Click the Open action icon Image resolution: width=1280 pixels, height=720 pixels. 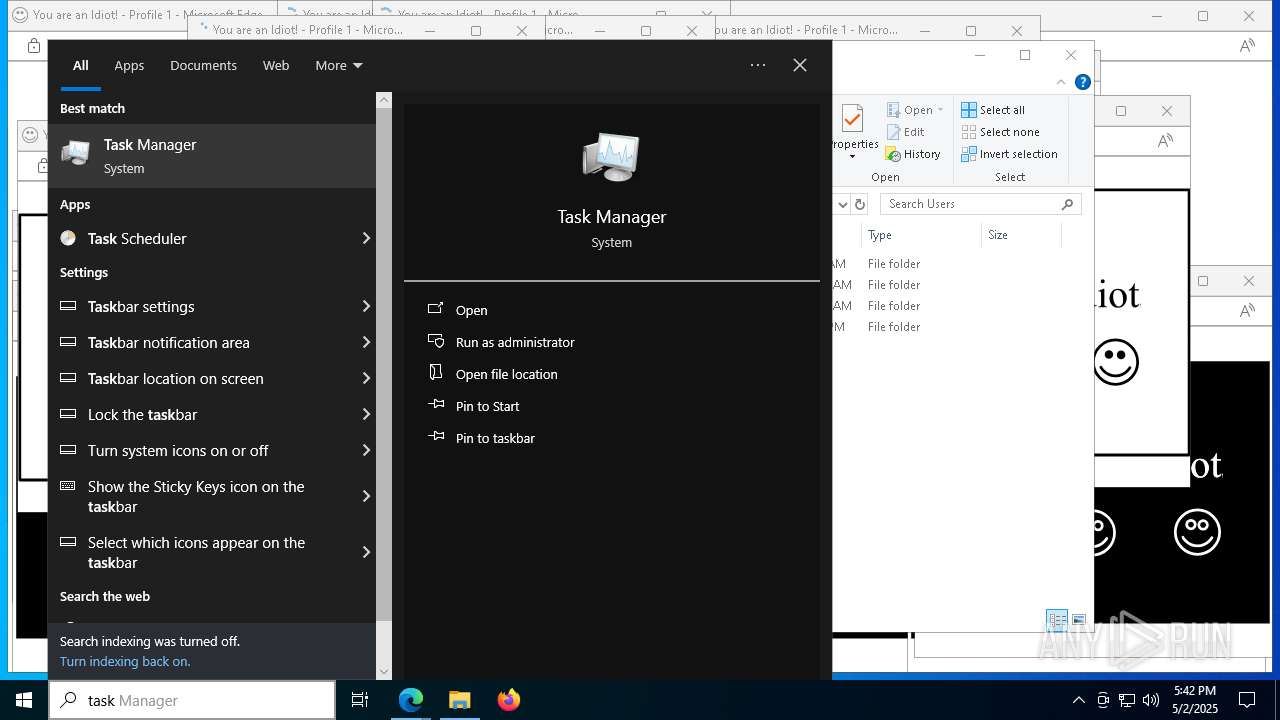click(x=436, y=309)
